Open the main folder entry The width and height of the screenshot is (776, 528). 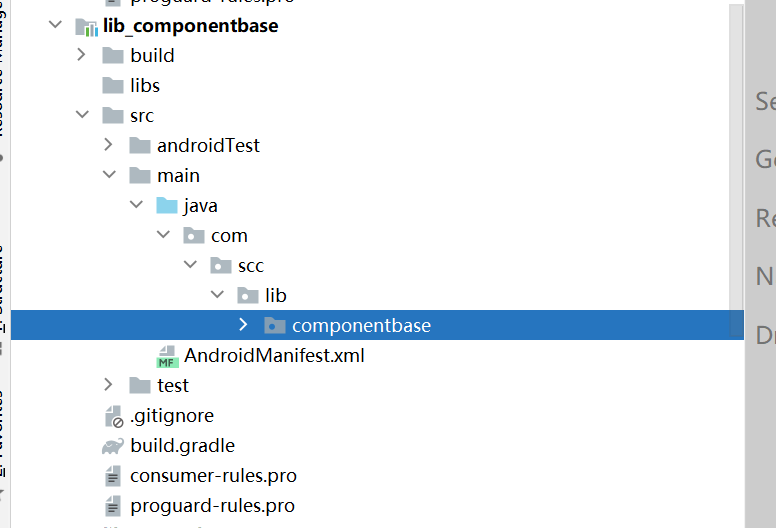click(178, 176)
